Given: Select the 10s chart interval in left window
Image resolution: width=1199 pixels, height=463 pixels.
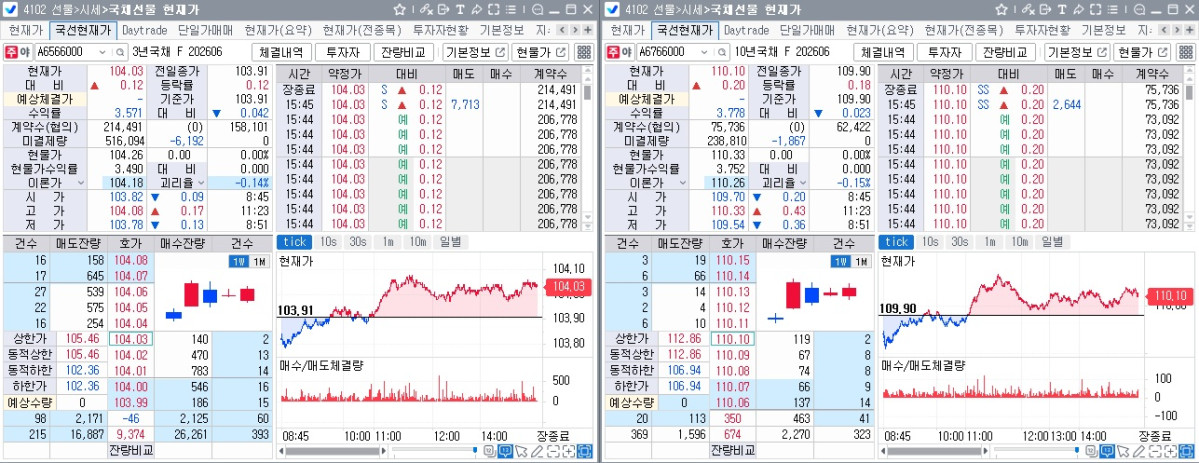Looking at the screenshot, I should (x=327, y=242).
